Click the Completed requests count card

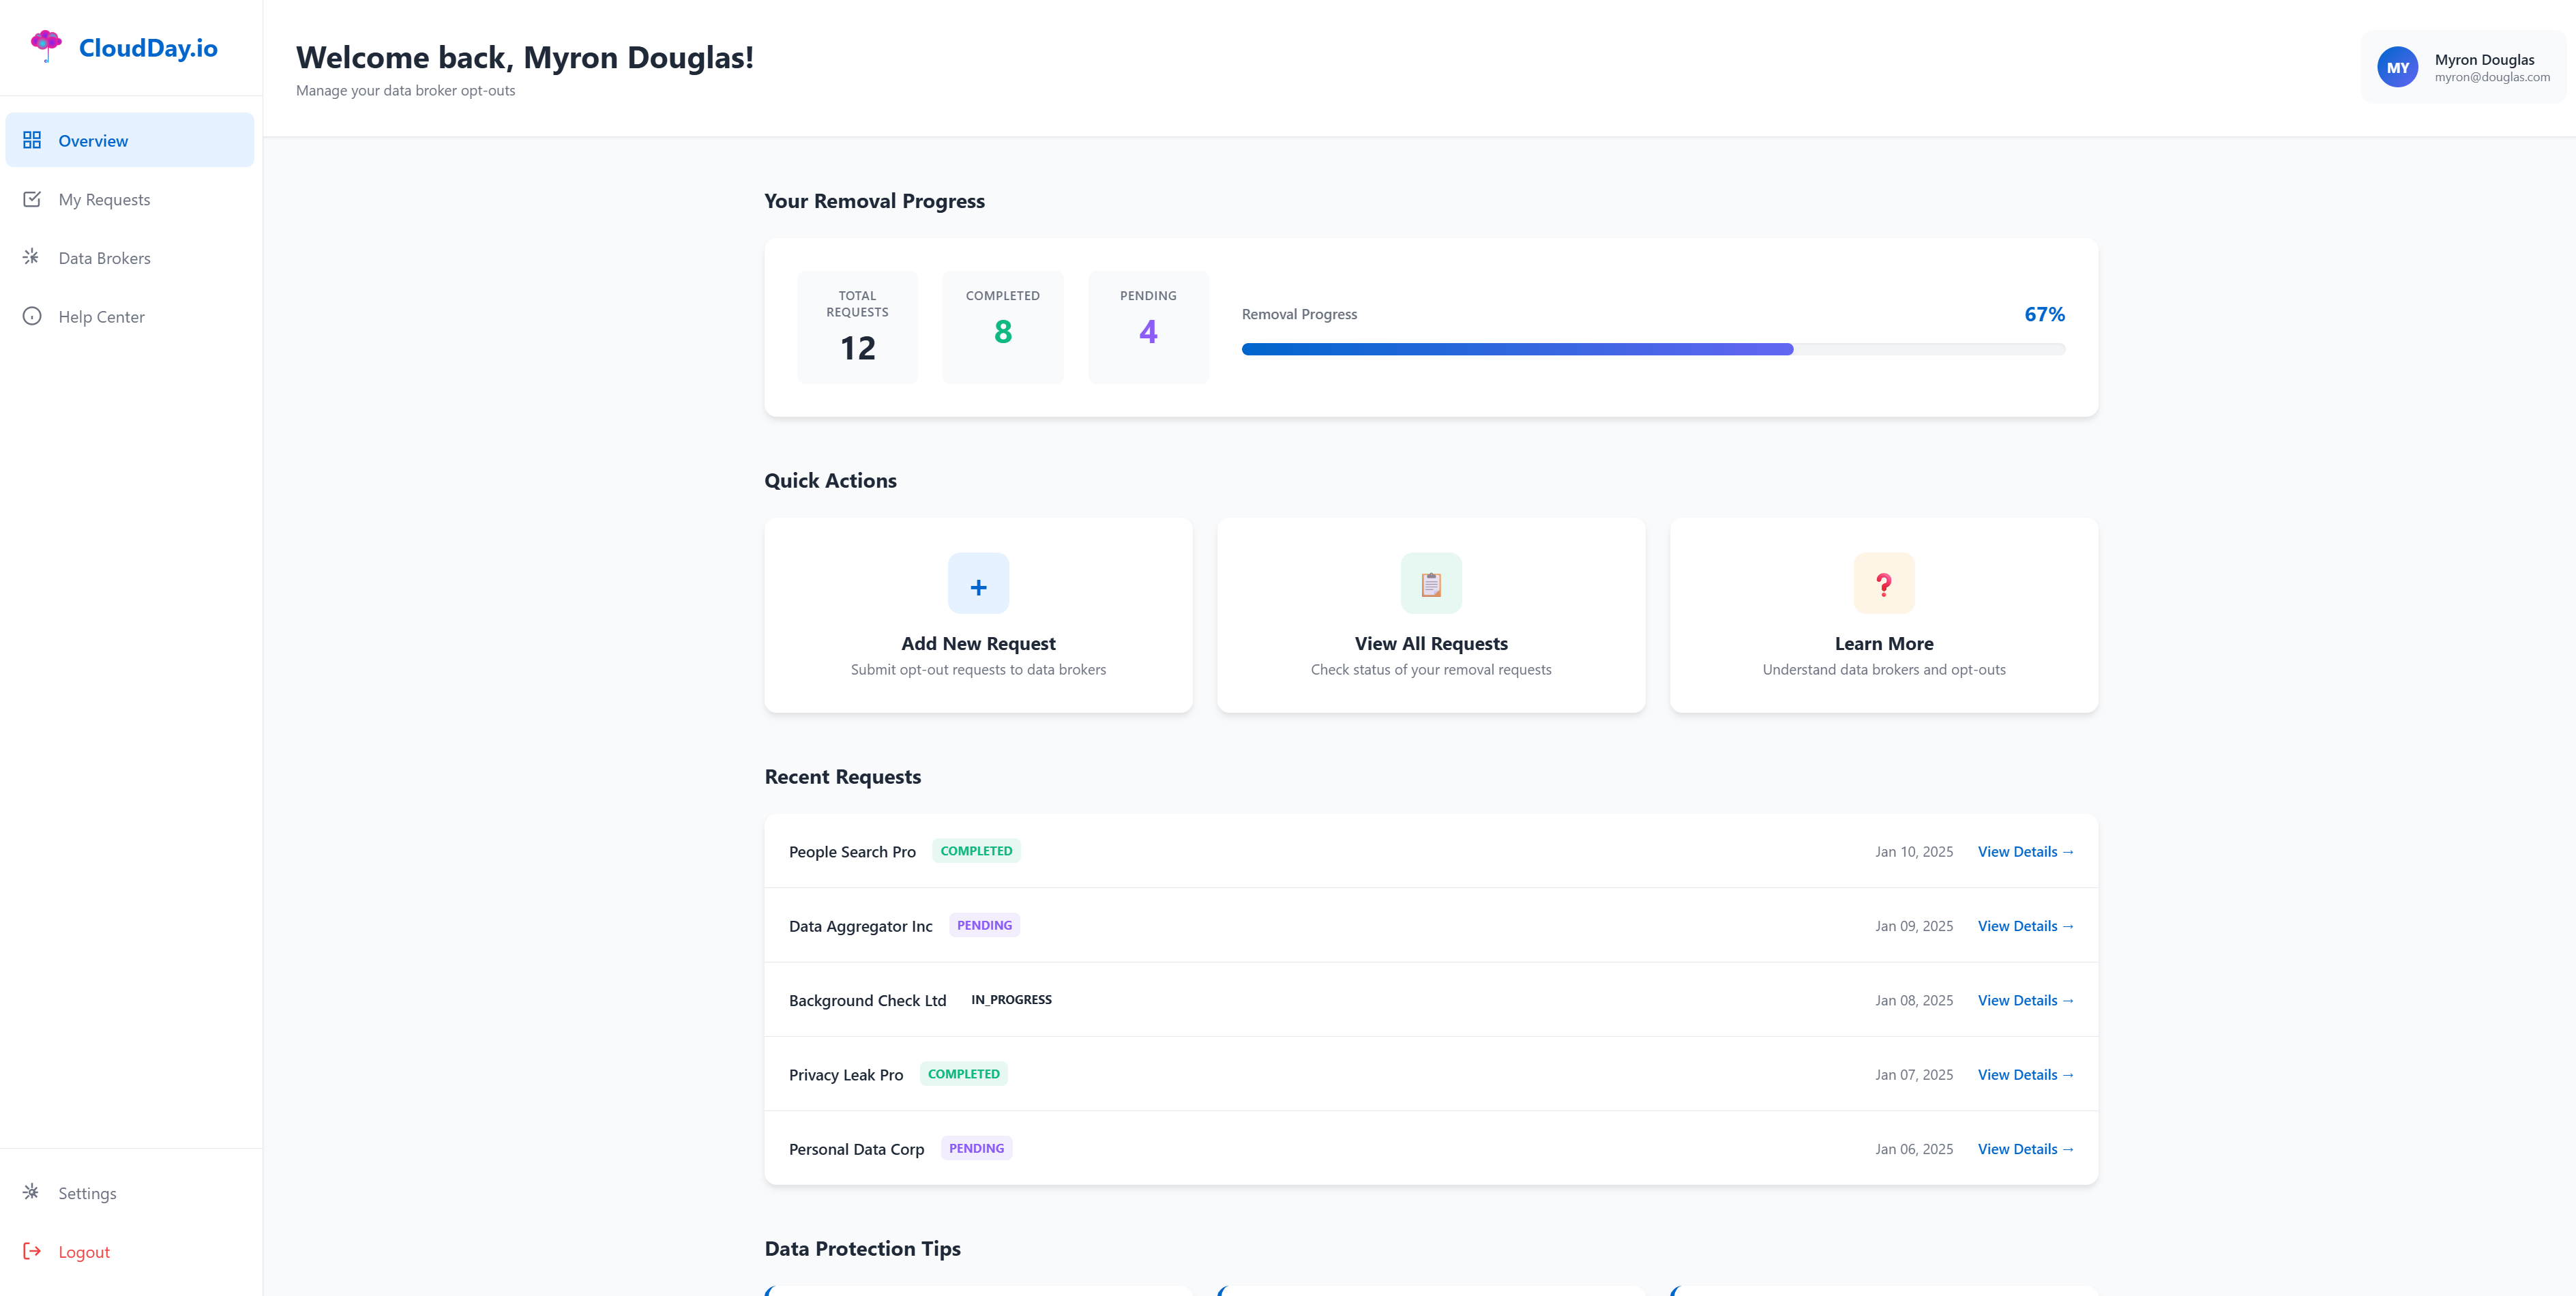(1002, 326)
